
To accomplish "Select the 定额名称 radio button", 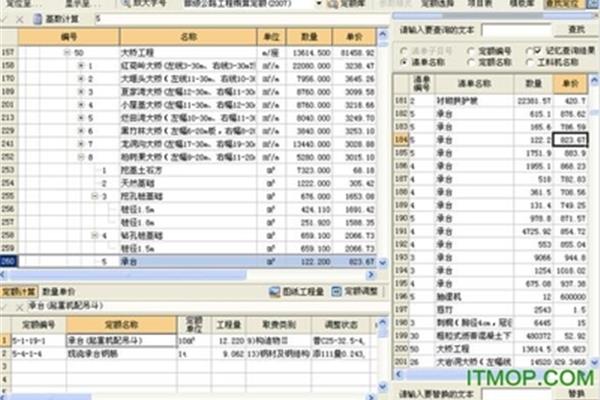I will pyautogui.click(x=471, y=62).
